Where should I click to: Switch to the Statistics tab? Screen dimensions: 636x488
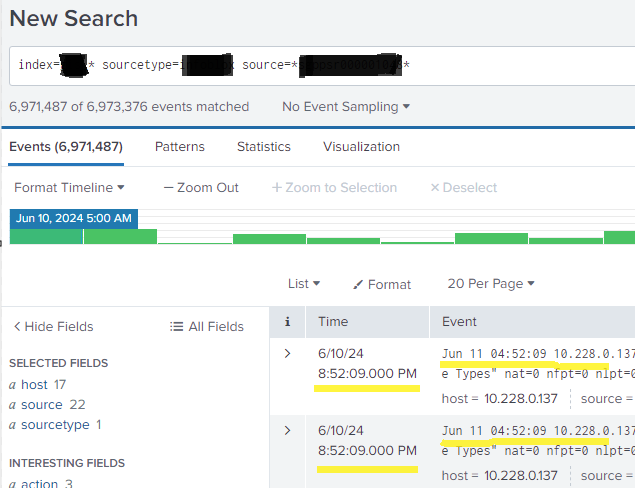[263, 146]
